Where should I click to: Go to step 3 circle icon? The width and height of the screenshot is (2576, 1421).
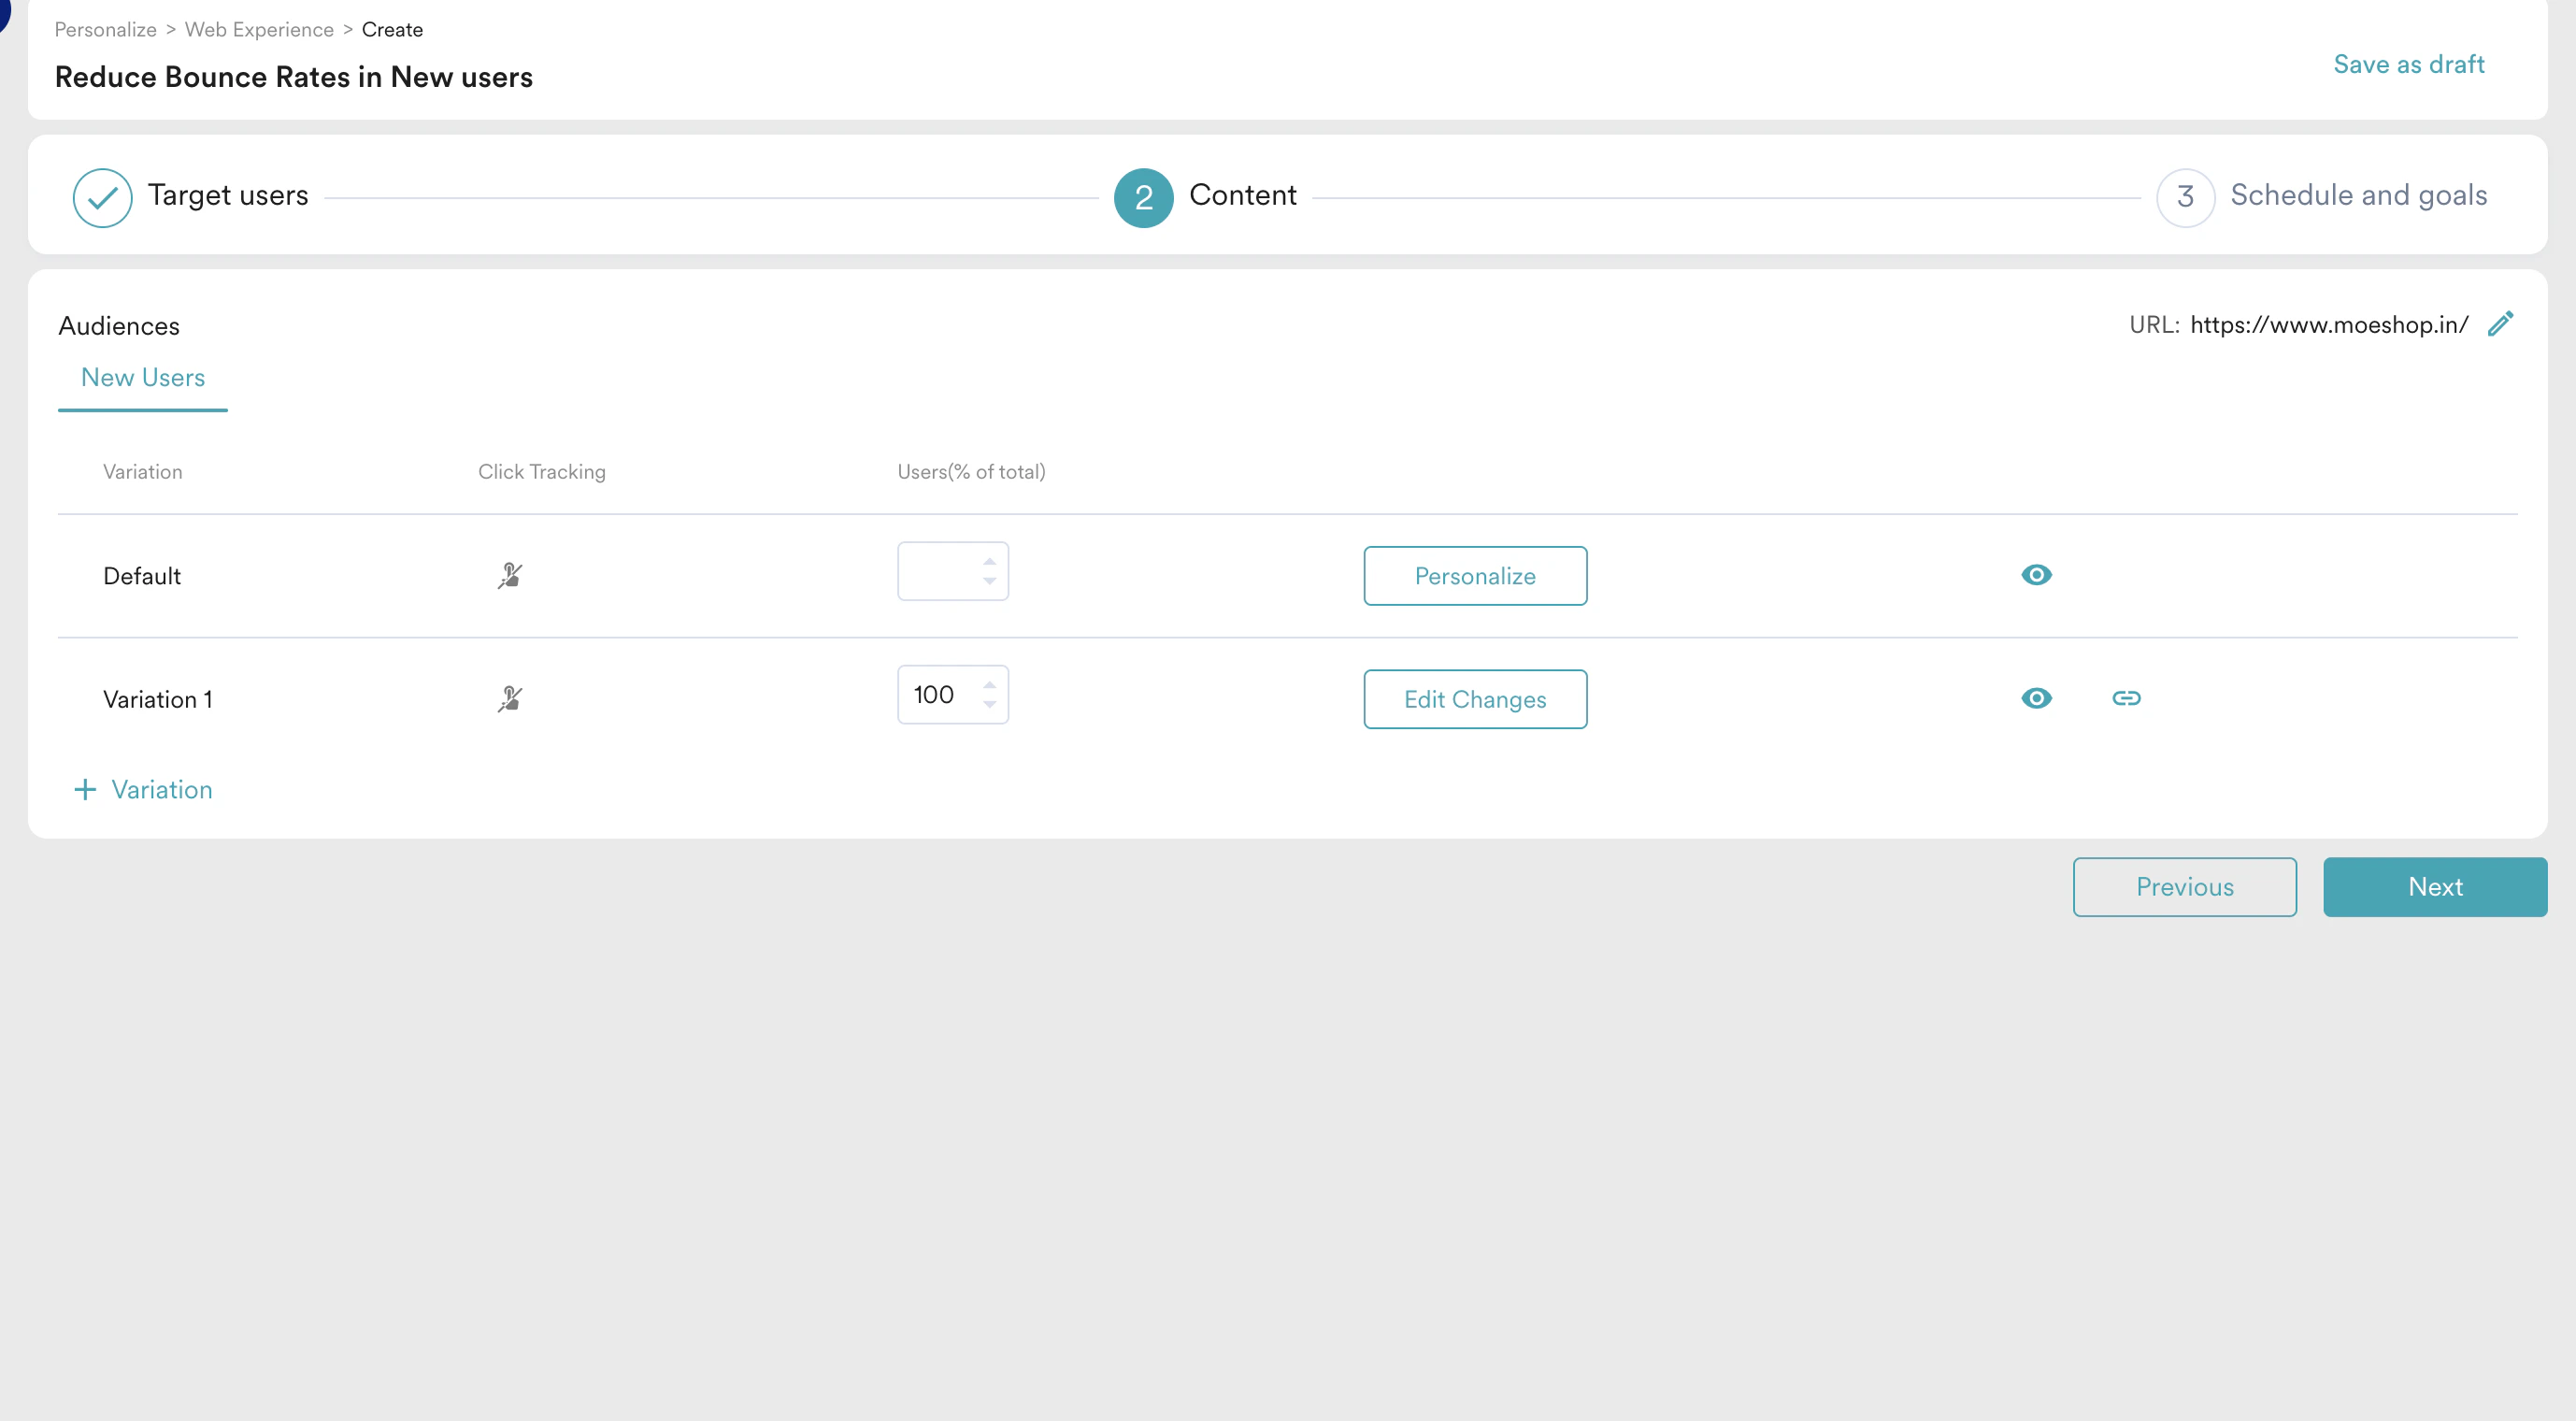pyautogui.click(x=2185, y=197)
